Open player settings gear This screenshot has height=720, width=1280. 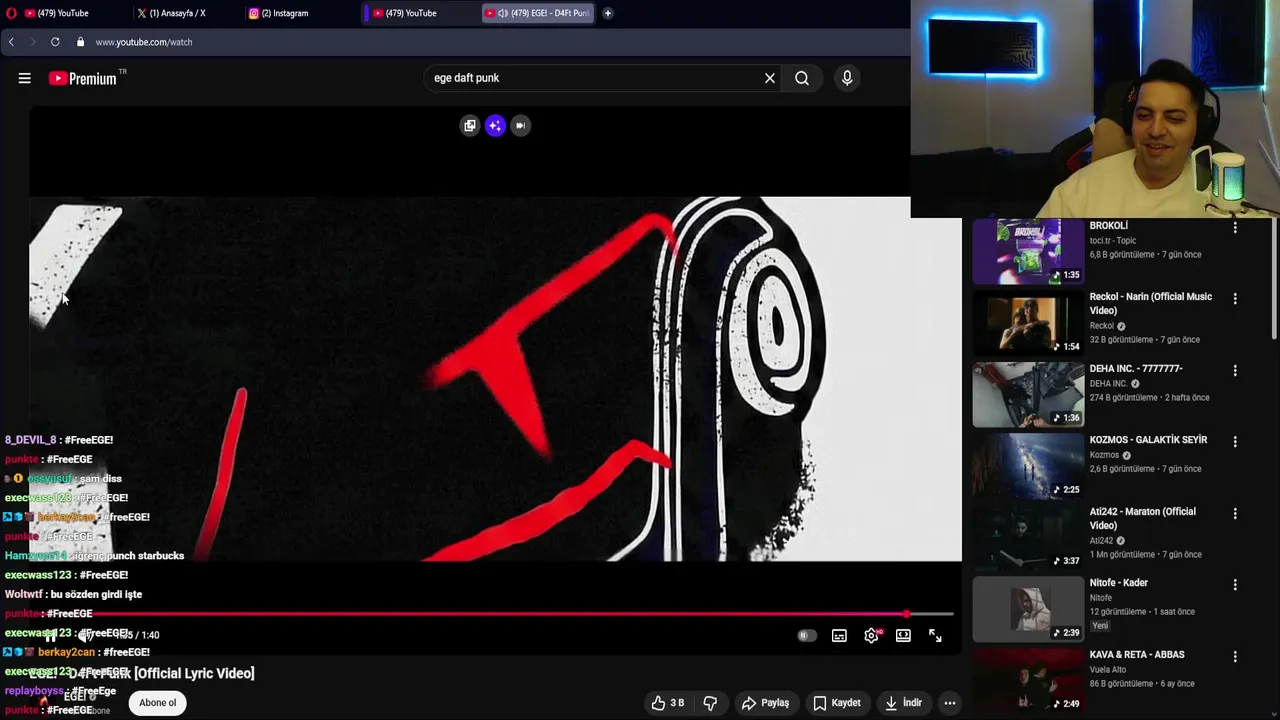[x=872, y=636]
